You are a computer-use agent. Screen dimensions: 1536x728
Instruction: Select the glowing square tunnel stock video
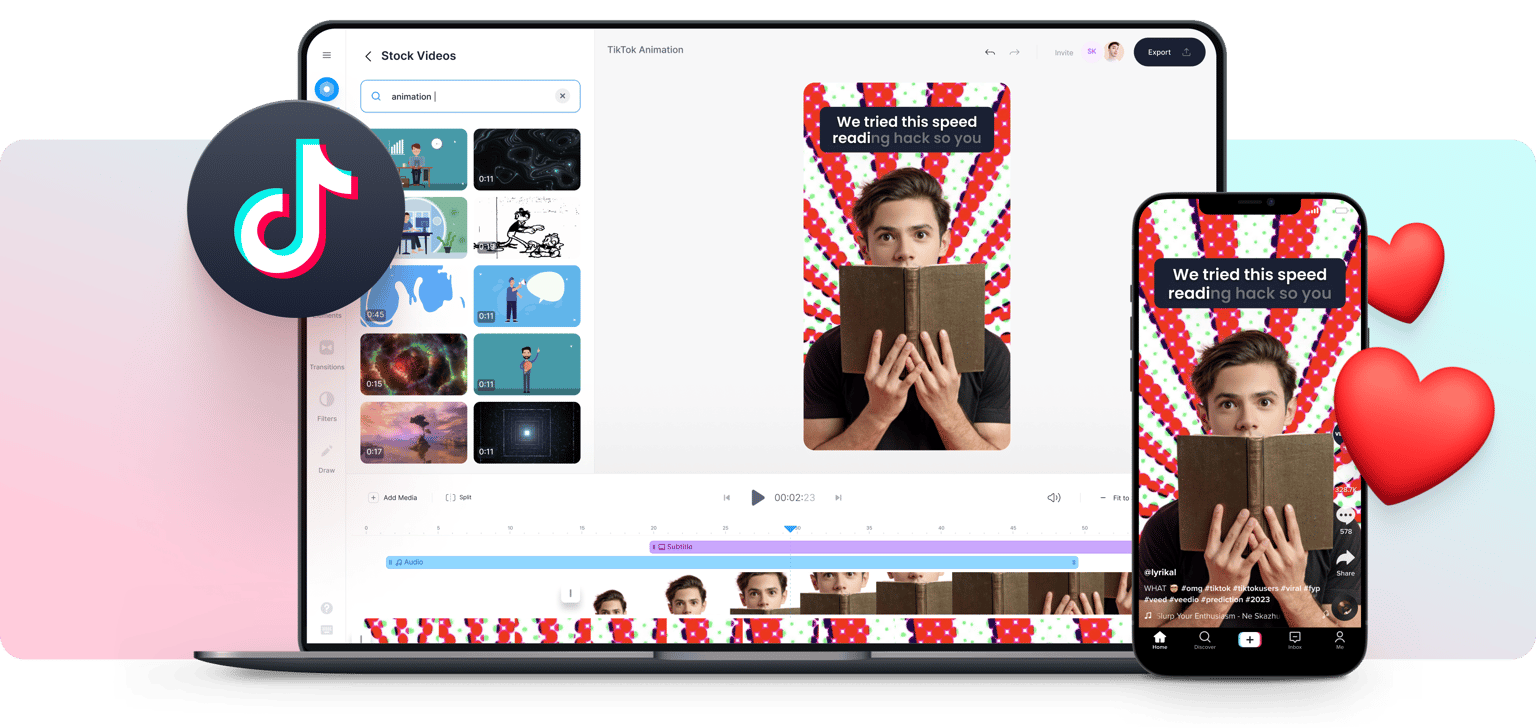527,432
